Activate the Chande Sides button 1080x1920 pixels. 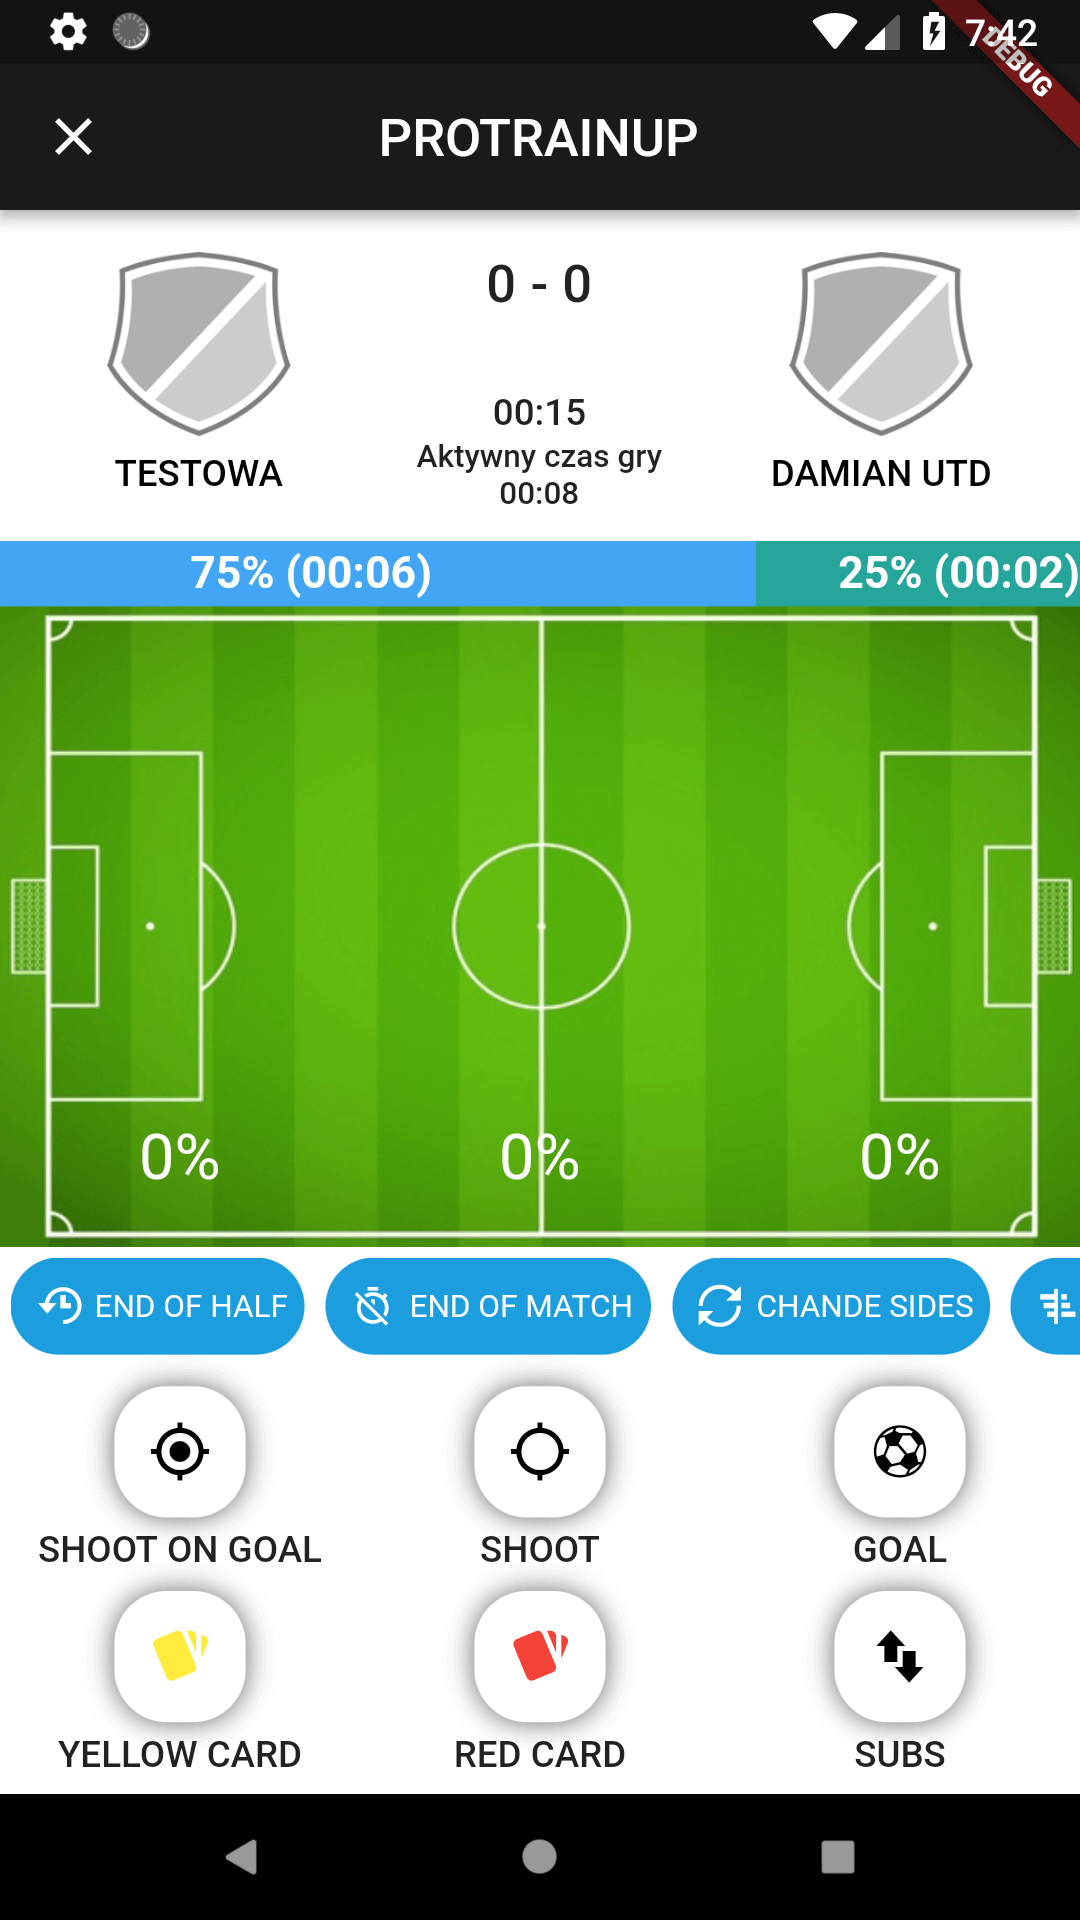click(831, 1305)
